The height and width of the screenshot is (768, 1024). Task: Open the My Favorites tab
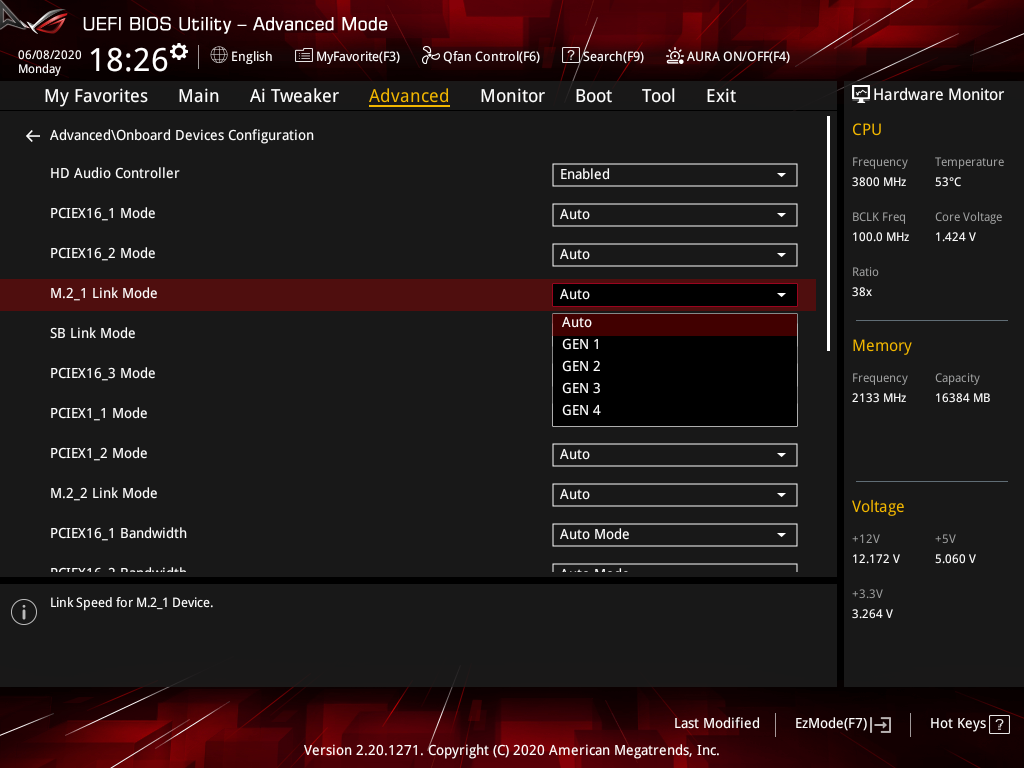point(96,96)
